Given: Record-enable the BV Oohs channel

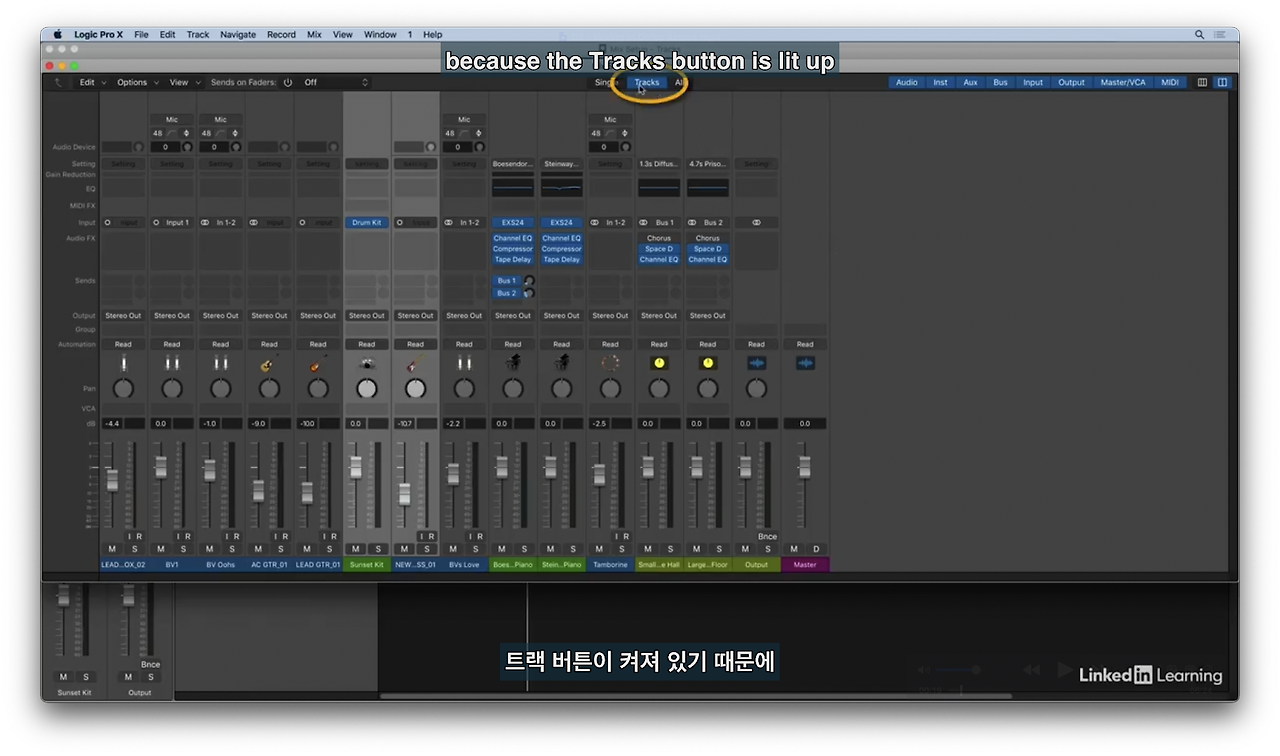Looking at the screenshot, I should (236, 537).
